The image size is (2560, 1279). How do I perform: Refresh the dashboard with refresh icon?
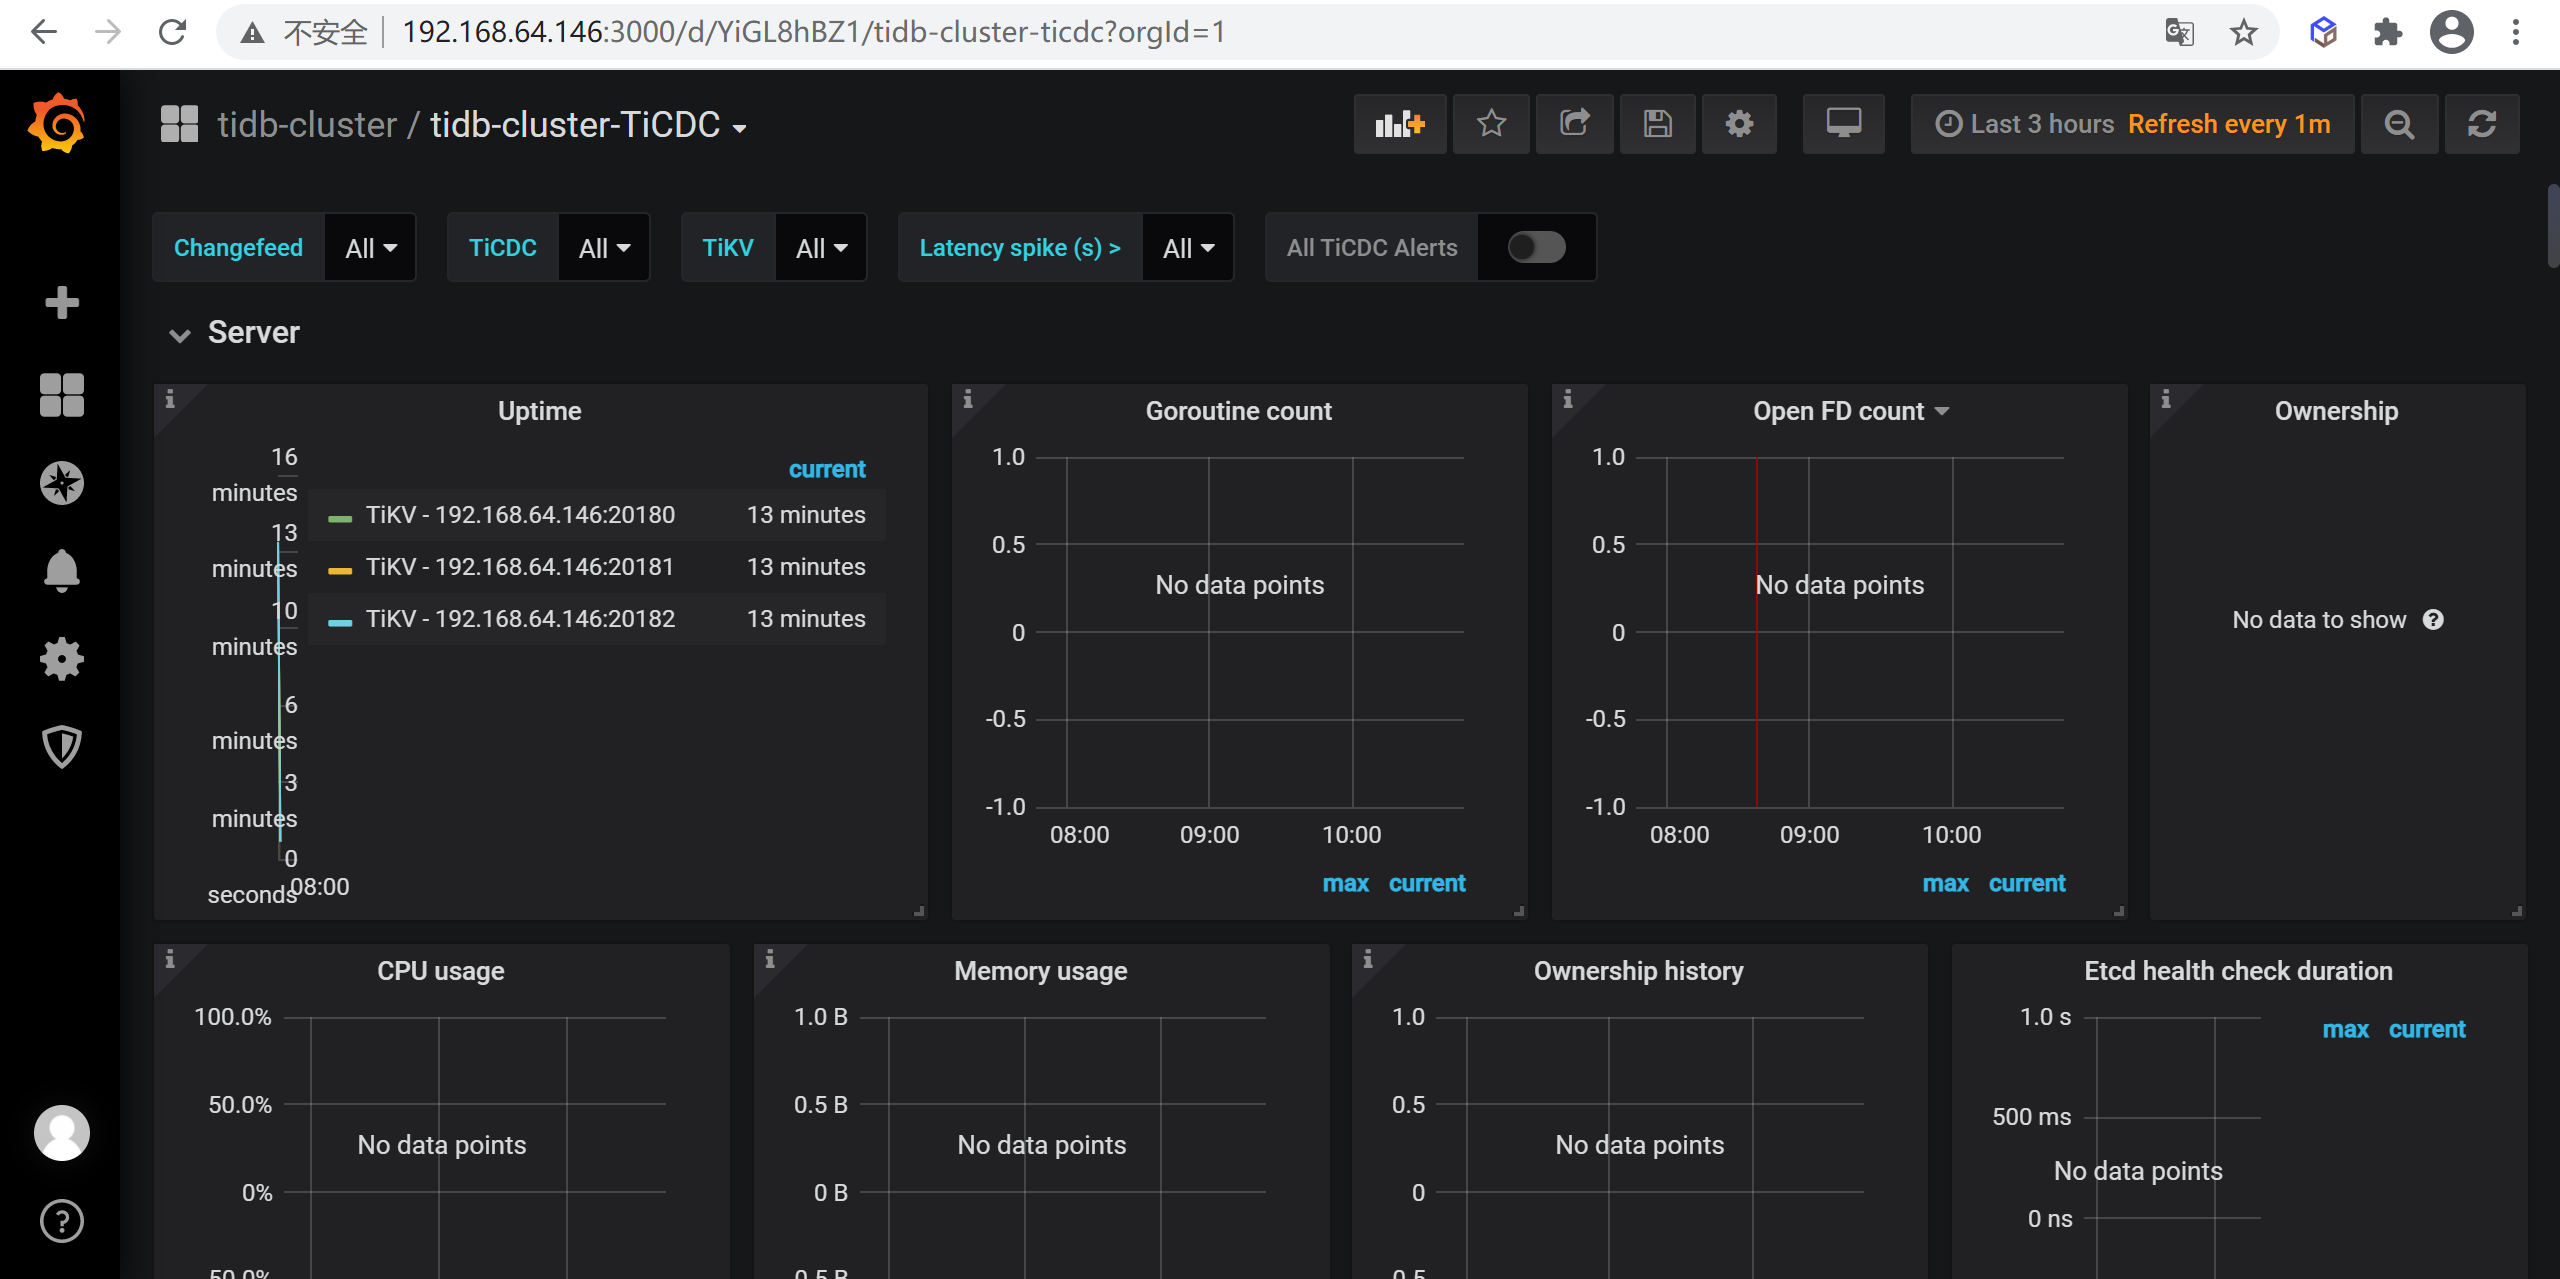click(2482, 124)
